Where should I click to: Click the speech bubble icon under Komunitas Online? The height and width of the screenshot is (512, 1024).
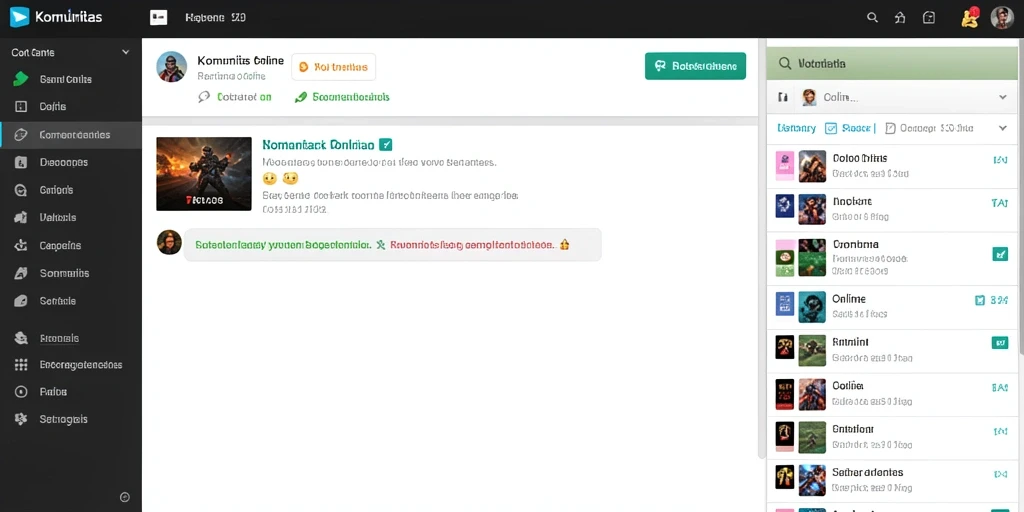(204, 97)
